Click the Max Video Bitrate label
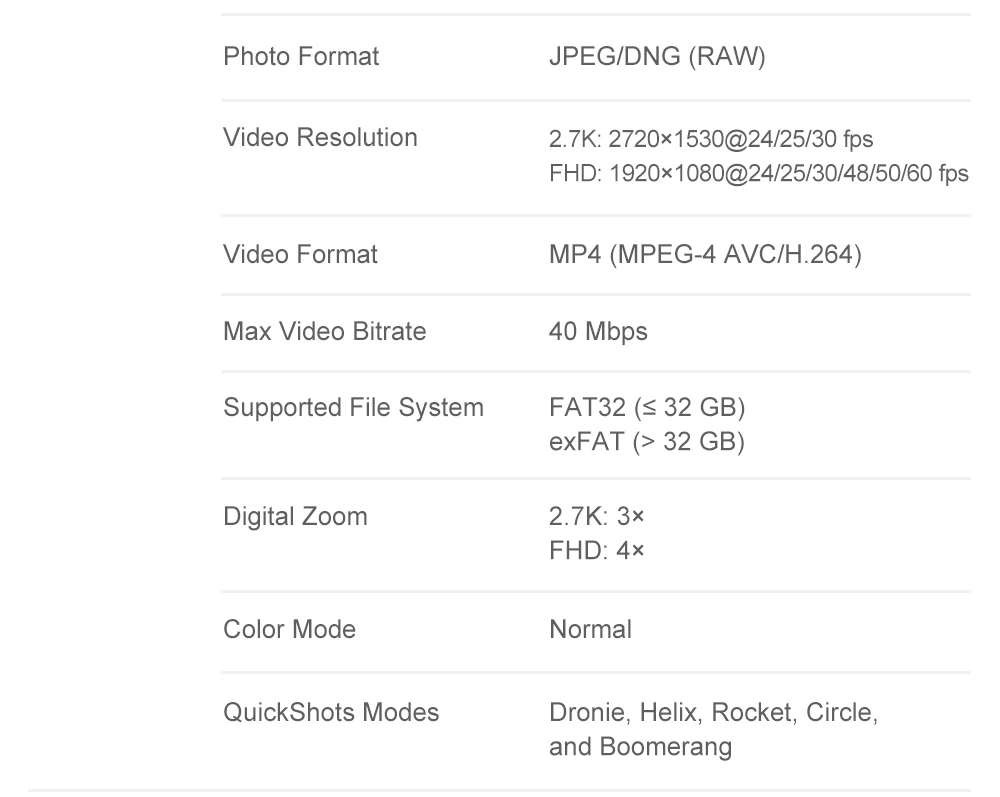Screen dimensions: 1000x797 pos(324,331)
